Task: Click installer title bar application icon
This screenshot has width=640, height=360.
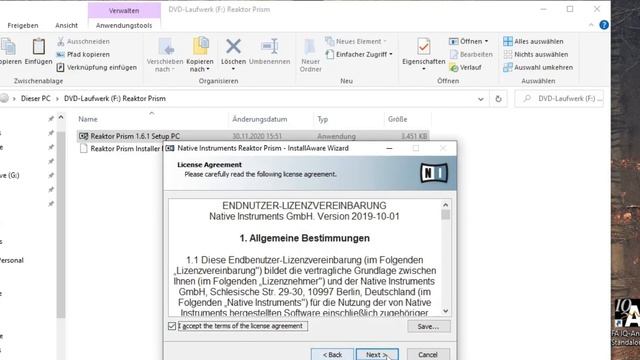Action: click(170, 148)
